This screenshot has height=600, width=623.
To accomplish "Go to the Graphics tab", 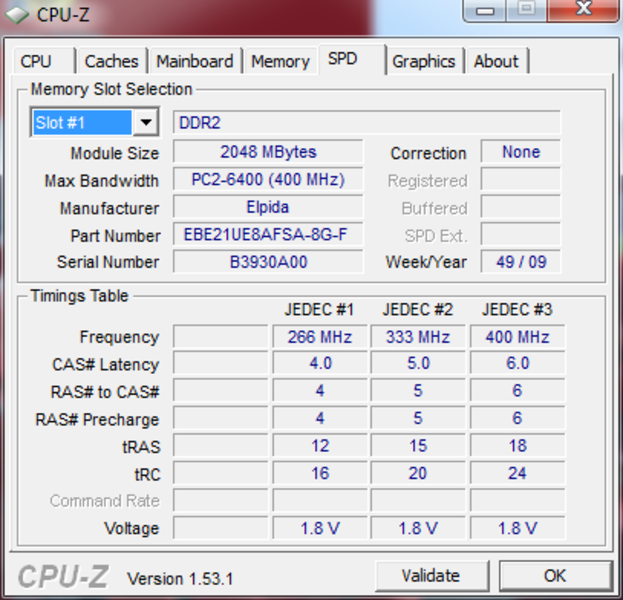I will tap(424, 61).
